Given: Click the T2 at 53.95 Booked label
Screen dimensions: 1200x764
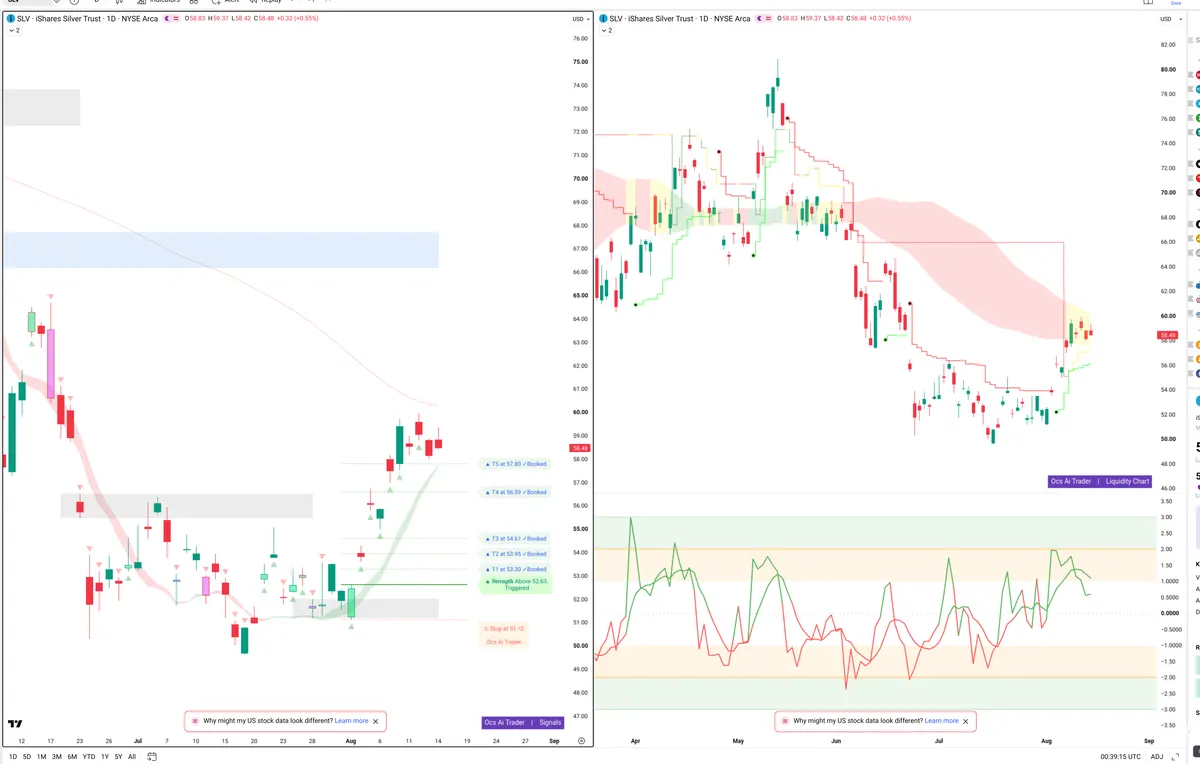Looking at the screenshot, I should tap(516, 554).
